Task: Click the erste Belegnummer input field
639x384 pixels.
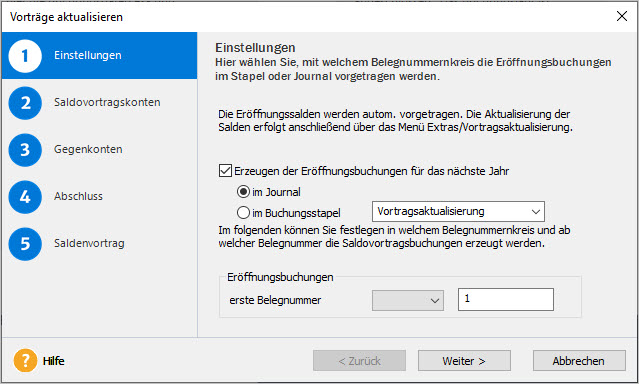Action: pyautogui.click(x=506, y=299)
